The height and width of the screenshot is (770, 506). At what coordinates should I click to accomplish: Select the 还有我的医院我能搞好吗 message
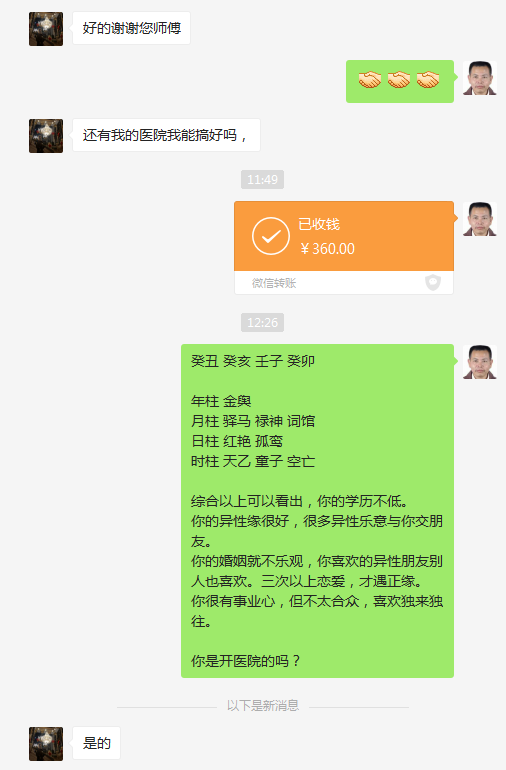tap(166, 135)
